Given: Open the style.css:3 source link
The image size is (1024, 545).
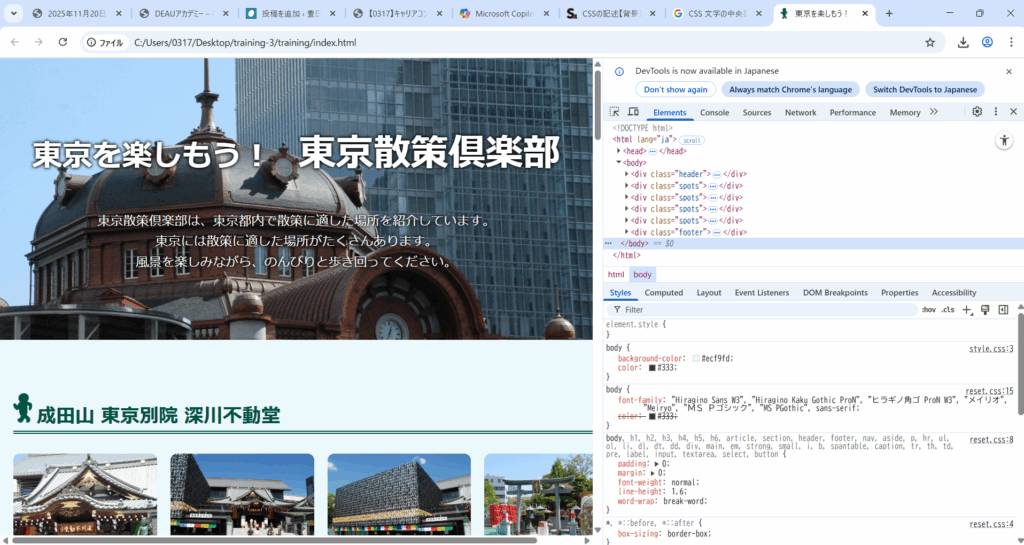Looking at the screenshot, I should click(991, 348).
